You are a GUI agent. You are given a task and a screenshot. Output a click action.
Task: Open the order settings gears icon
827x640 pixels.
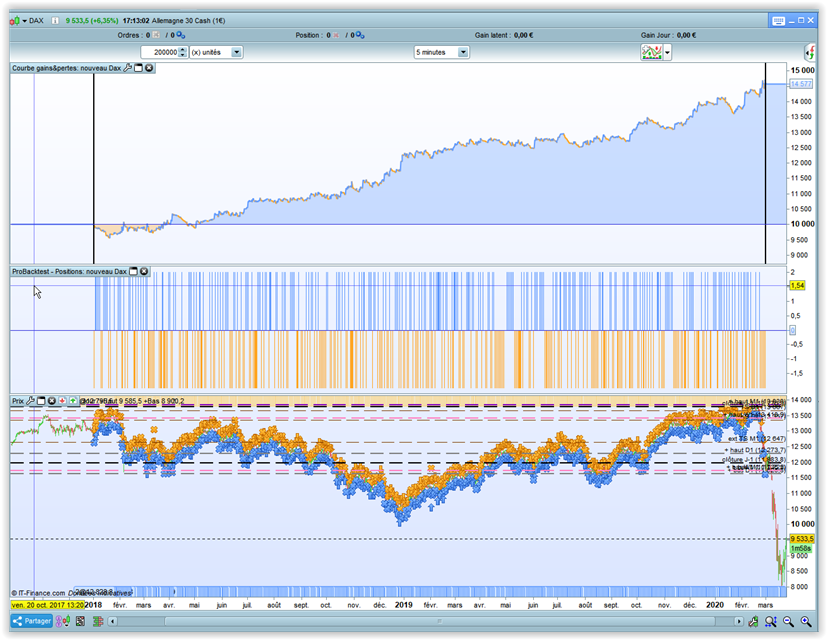pos(180,35)
